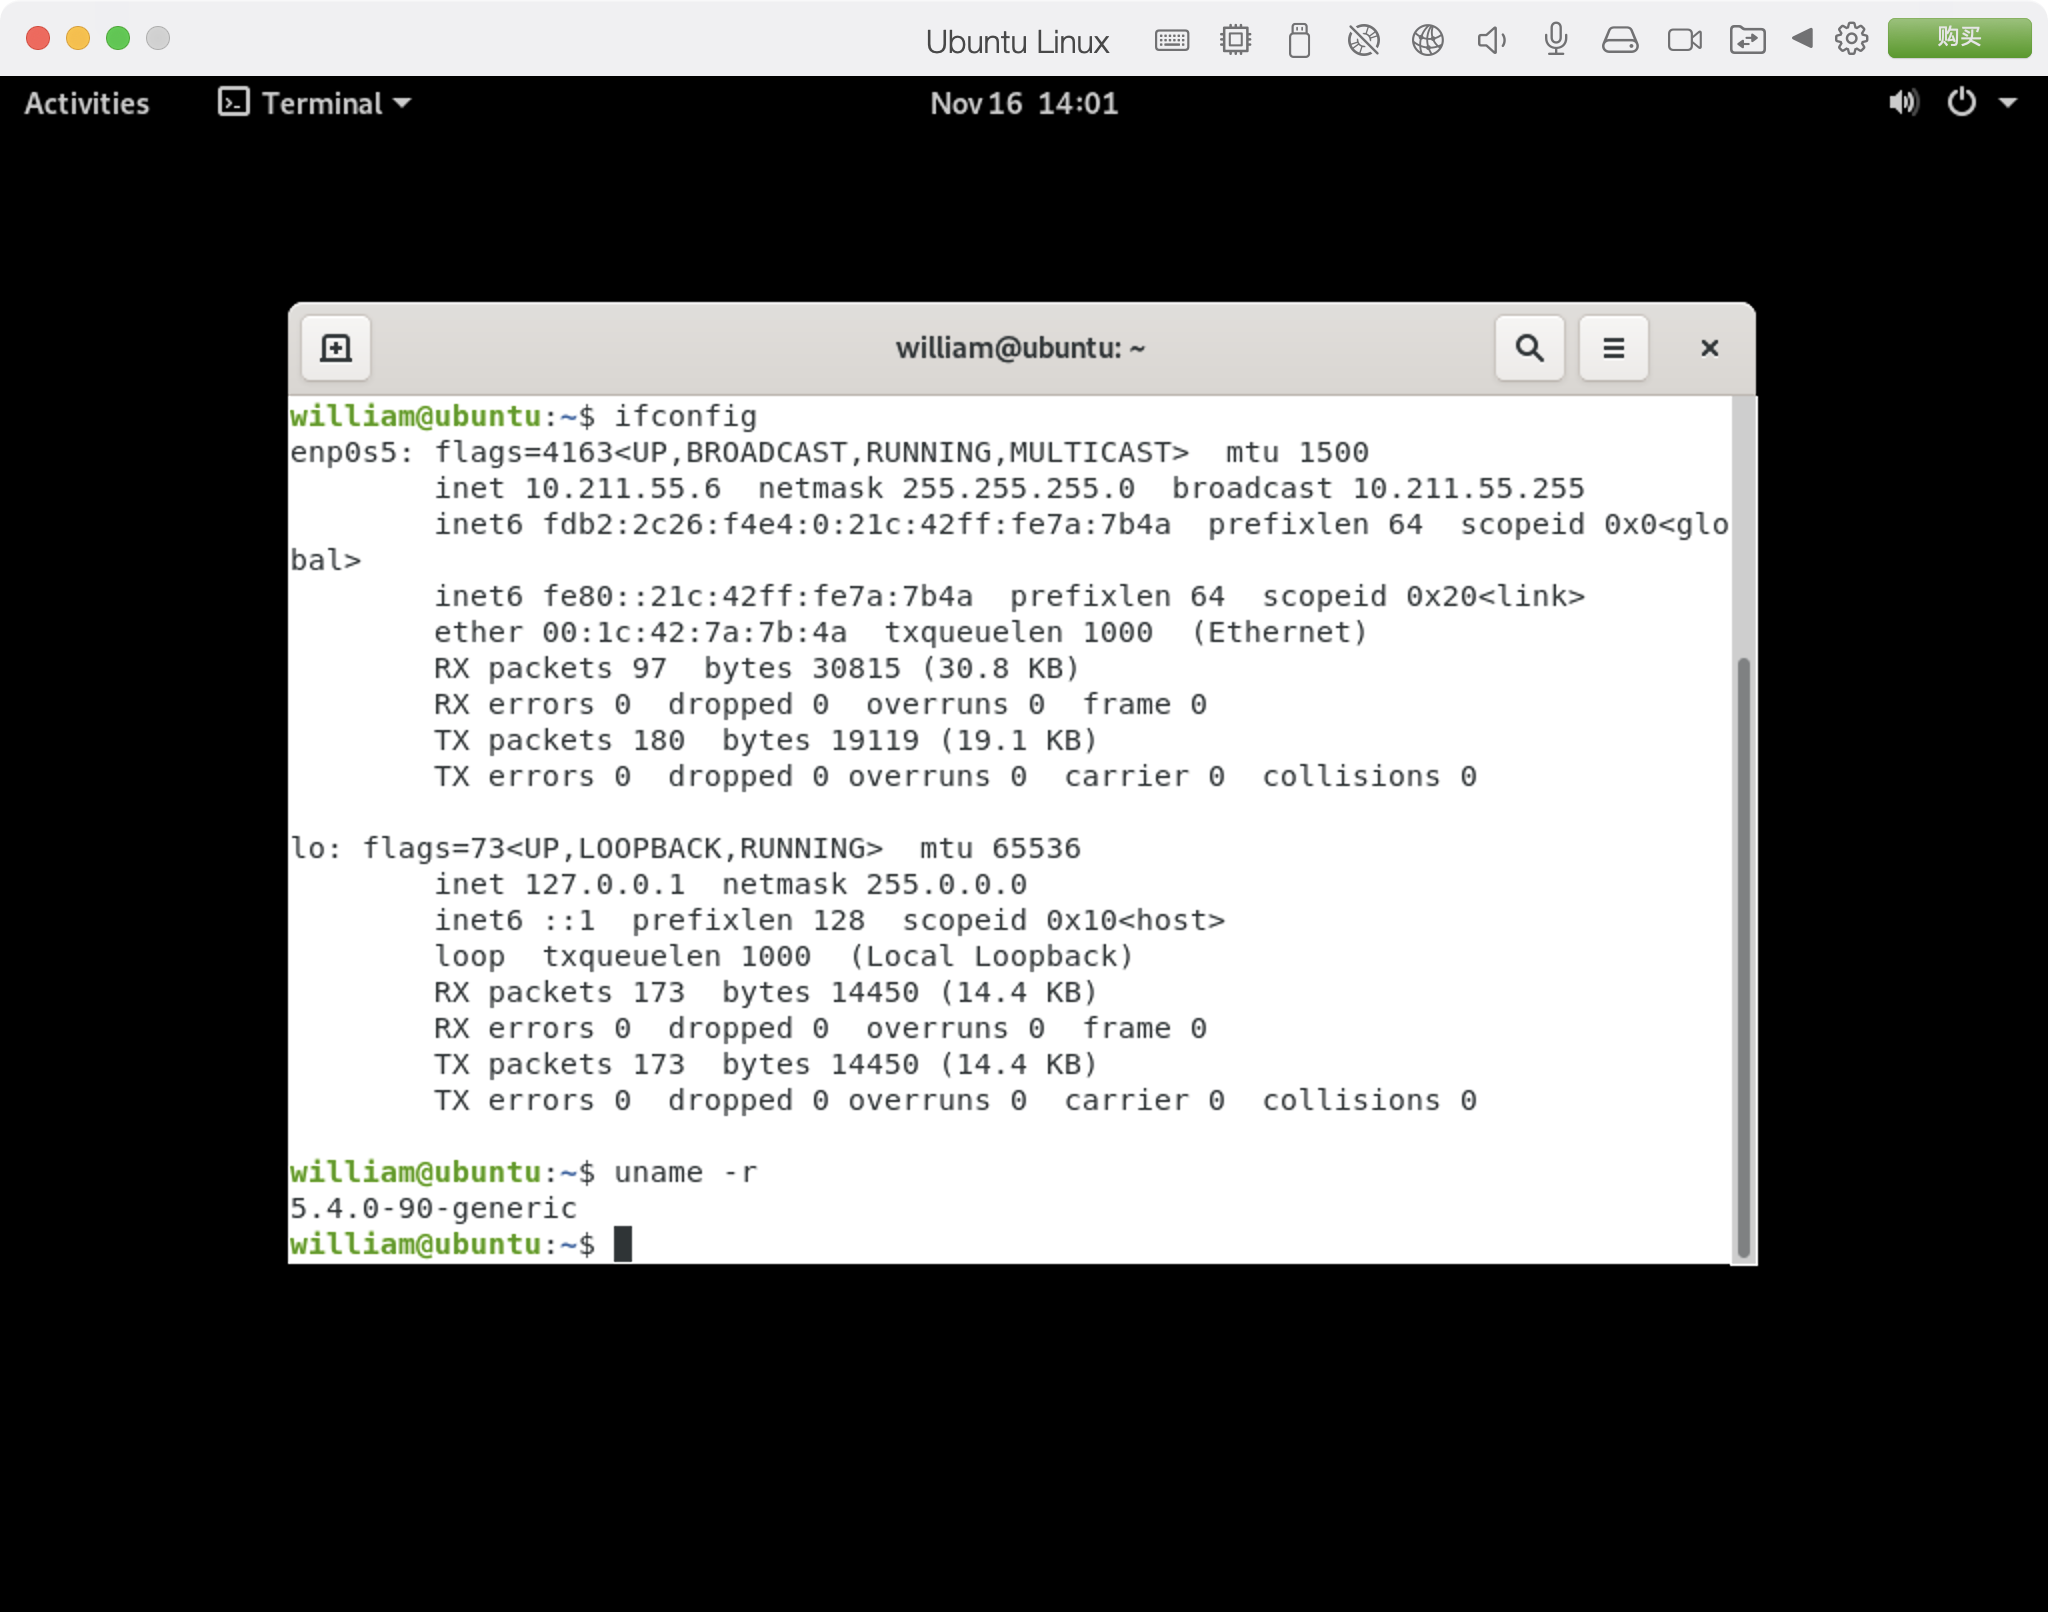Click the (Local Loopback) text
This screenshot has width=2048, height=1612.
click(x=991, y=956)
